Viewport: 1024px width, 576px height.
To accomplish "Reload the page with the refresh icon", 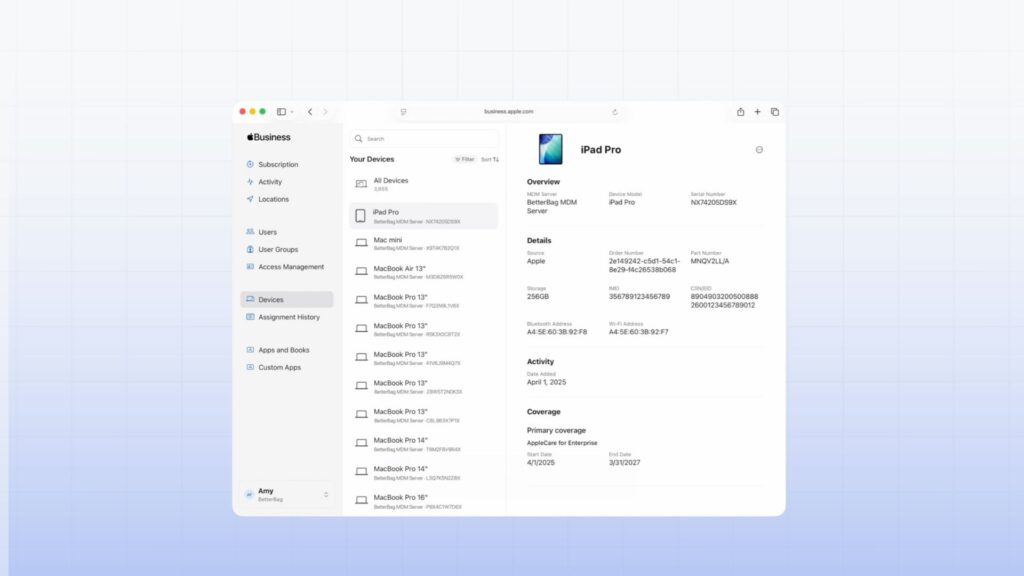I will pos(615,112).
